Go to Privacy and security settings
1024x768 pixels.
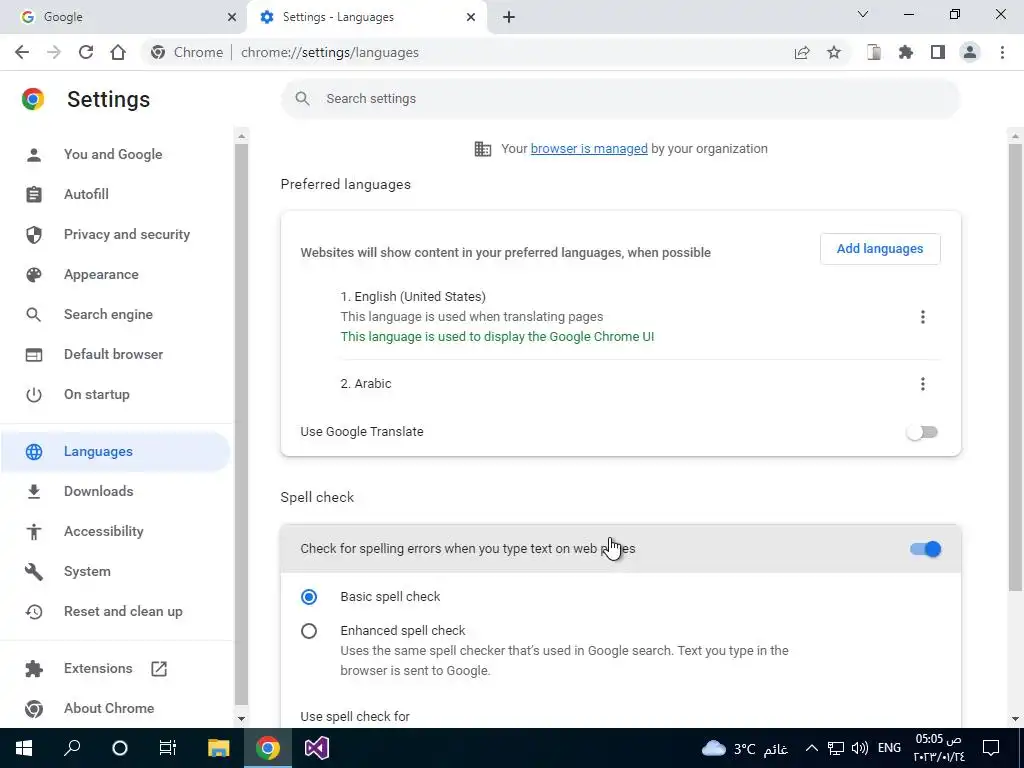[127, 234]
